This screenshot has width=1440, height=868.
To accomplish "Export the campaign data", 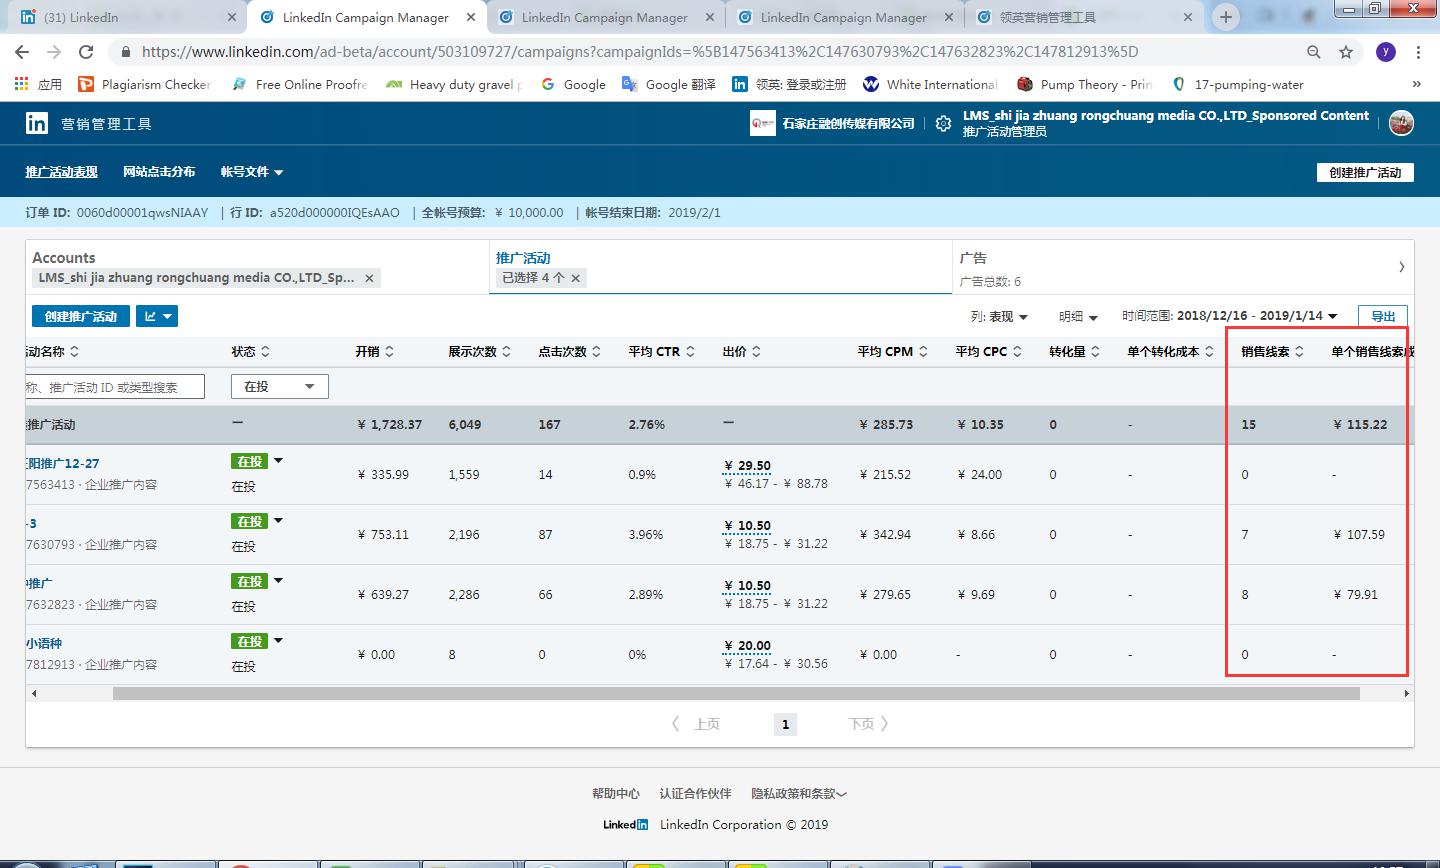I will (1382, 316).
